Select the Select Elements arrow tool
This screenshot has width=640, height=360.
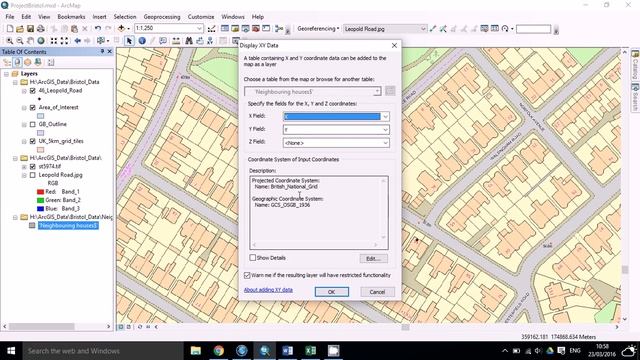click(x=129, y=41)
